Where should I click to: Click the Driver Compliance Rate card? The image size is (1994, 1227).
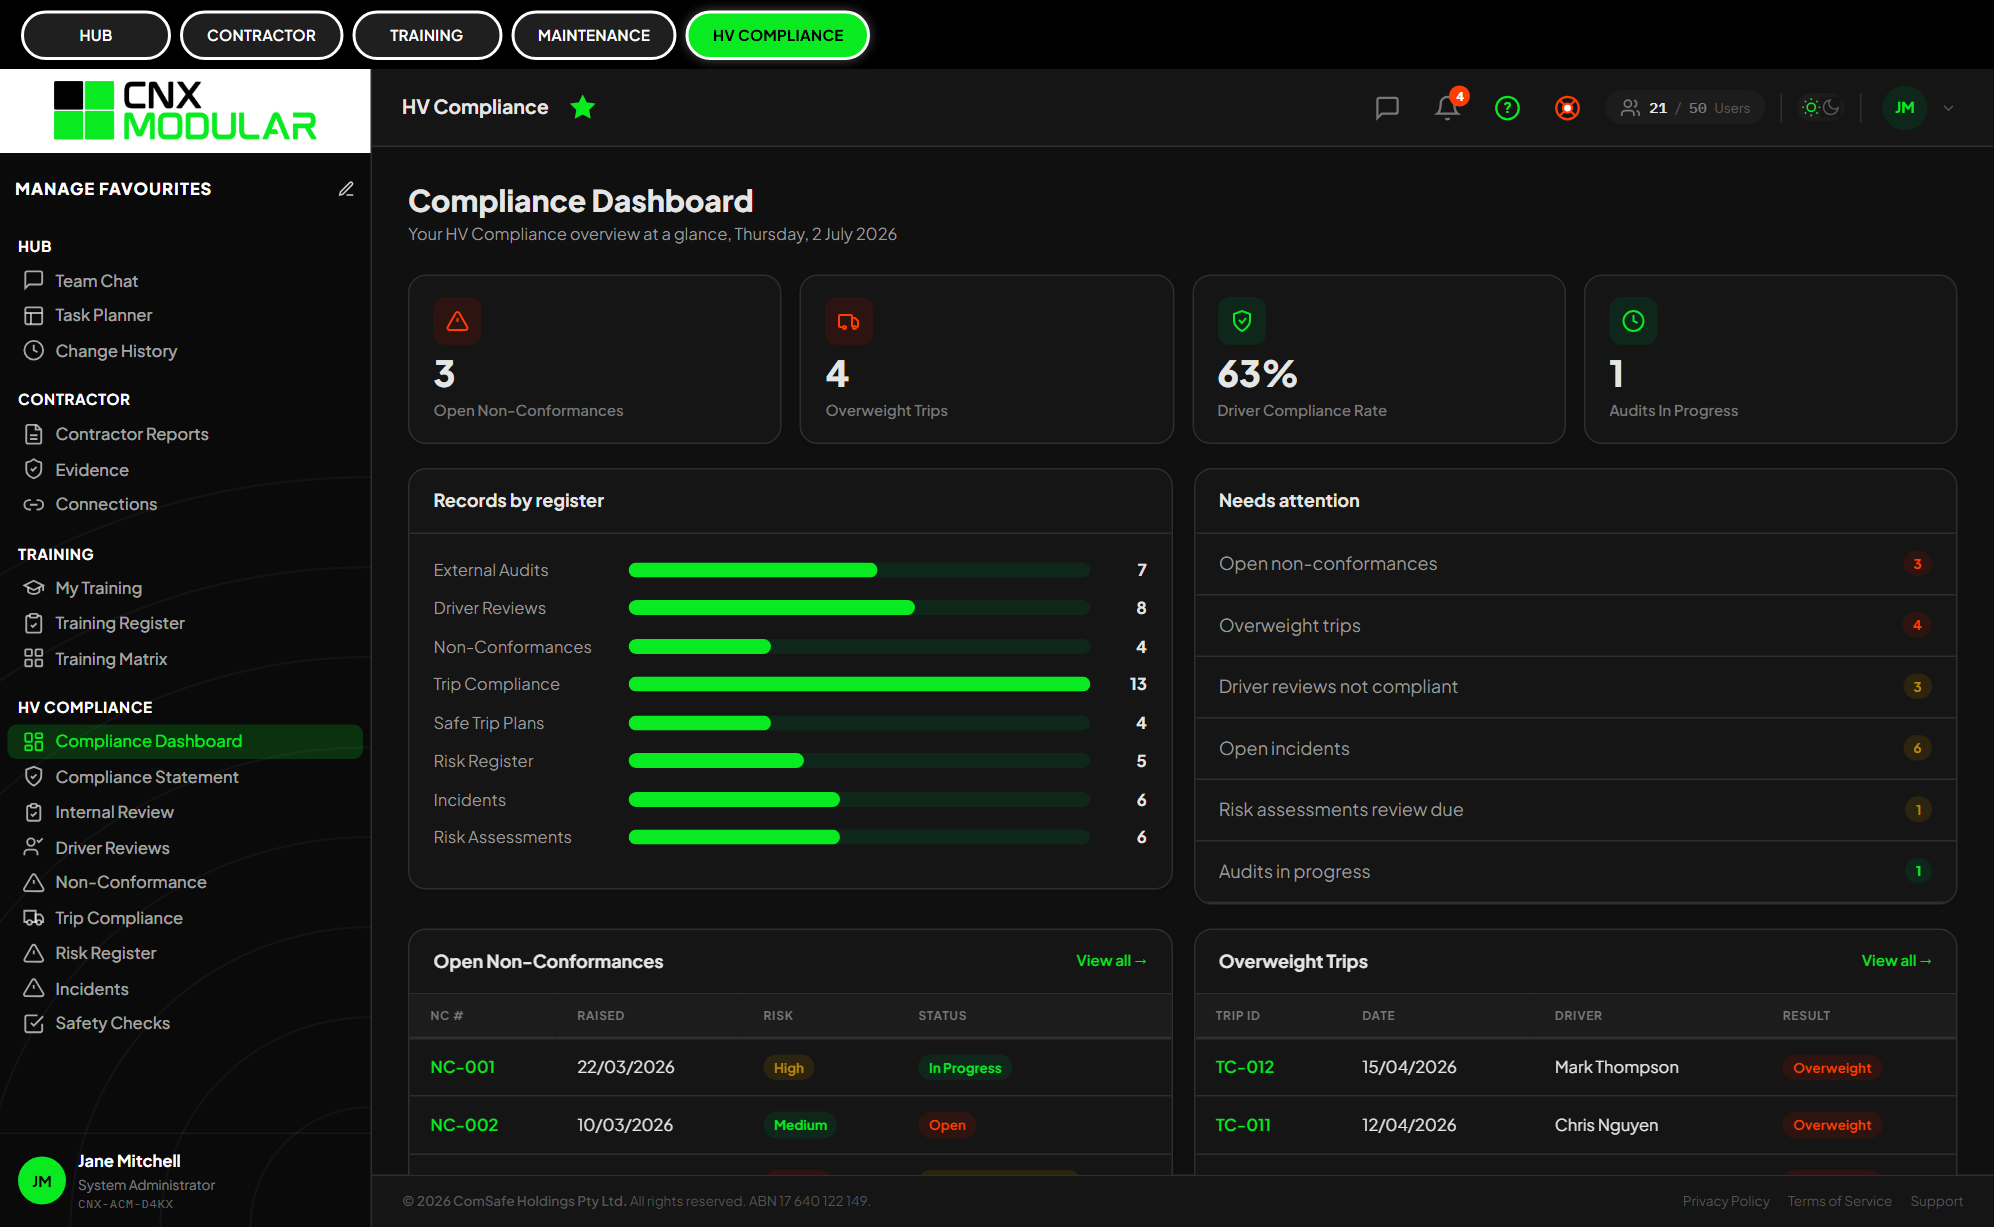tap(1379, 360)
